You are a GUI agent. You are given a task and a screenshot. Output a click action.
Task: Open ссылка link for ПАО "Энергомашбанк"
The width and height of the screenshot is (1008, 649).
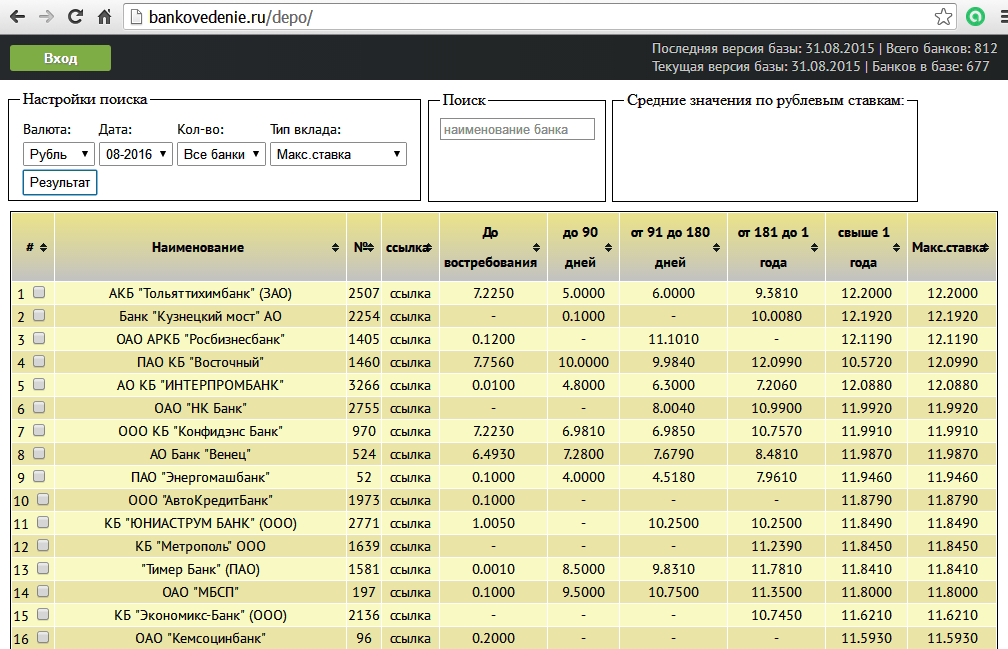410,477
